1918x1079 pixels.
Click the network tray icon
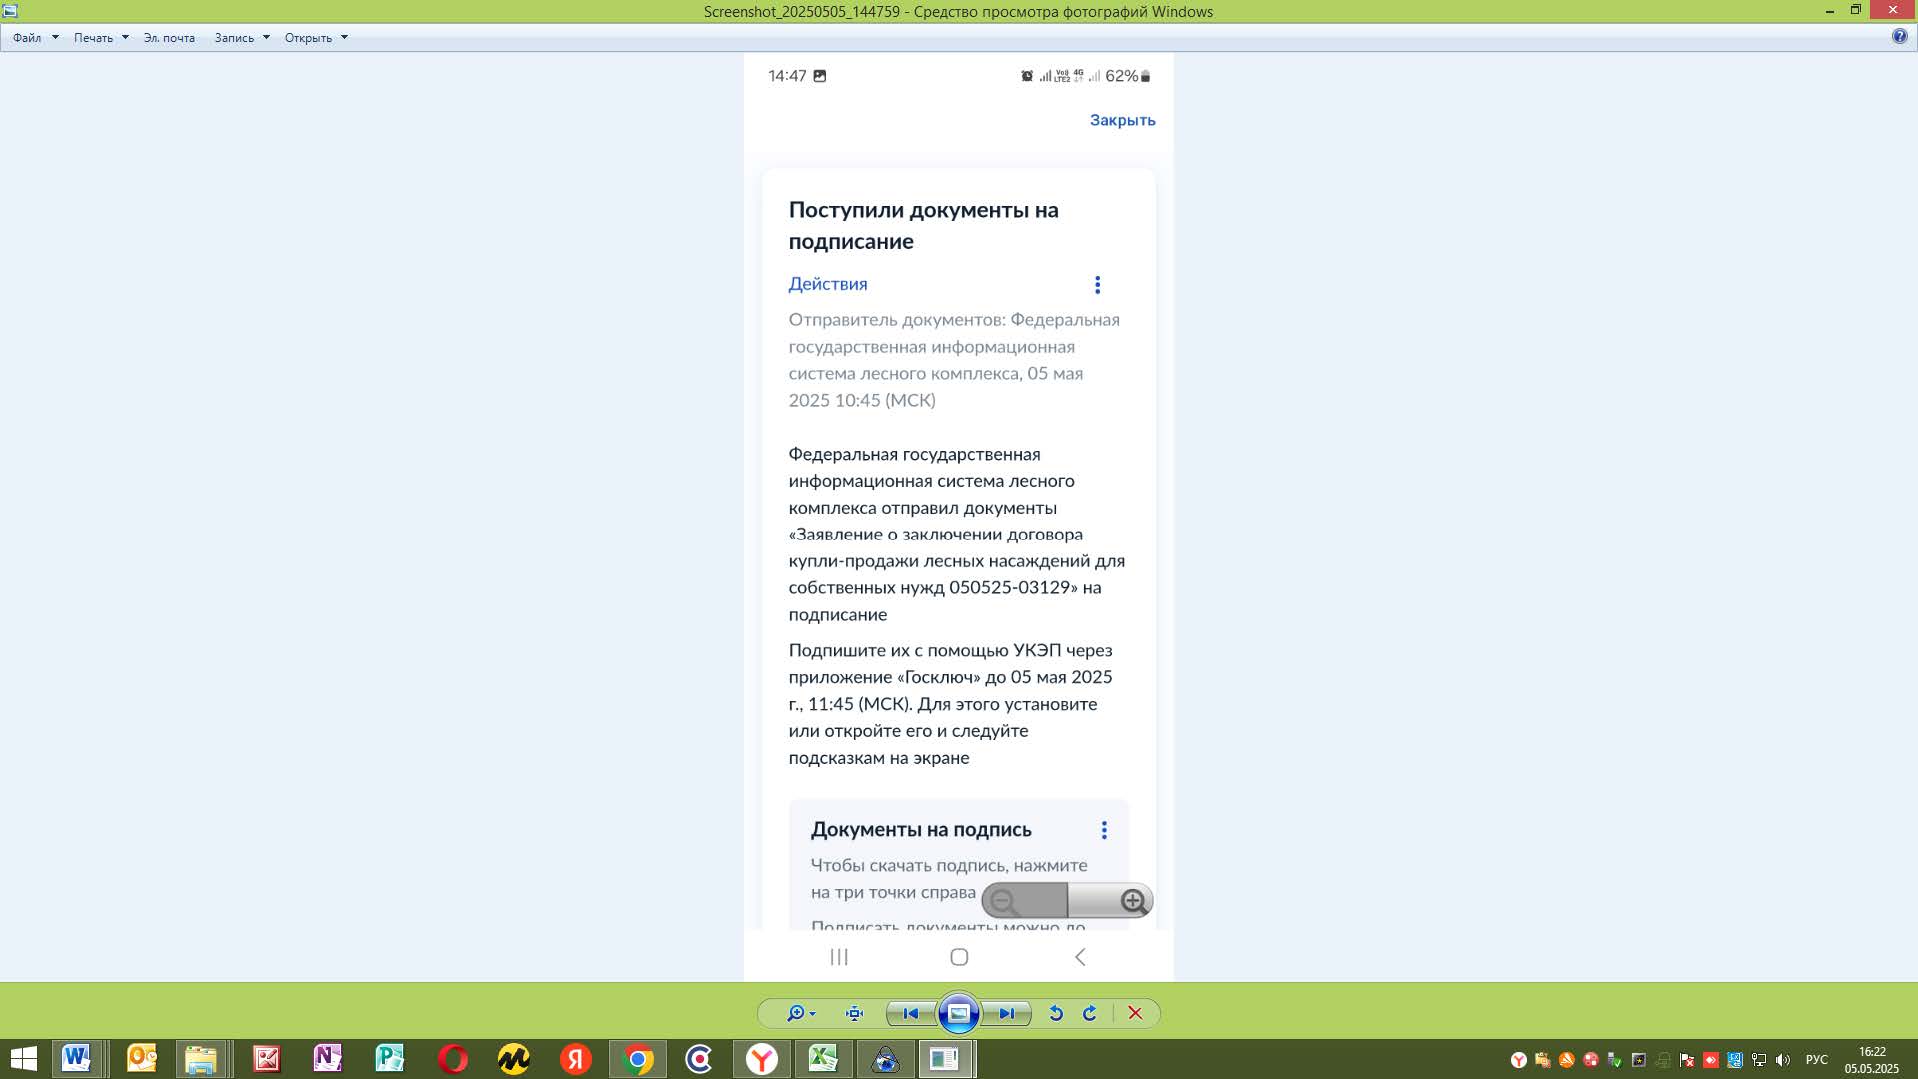[x=1759, y=1060]
